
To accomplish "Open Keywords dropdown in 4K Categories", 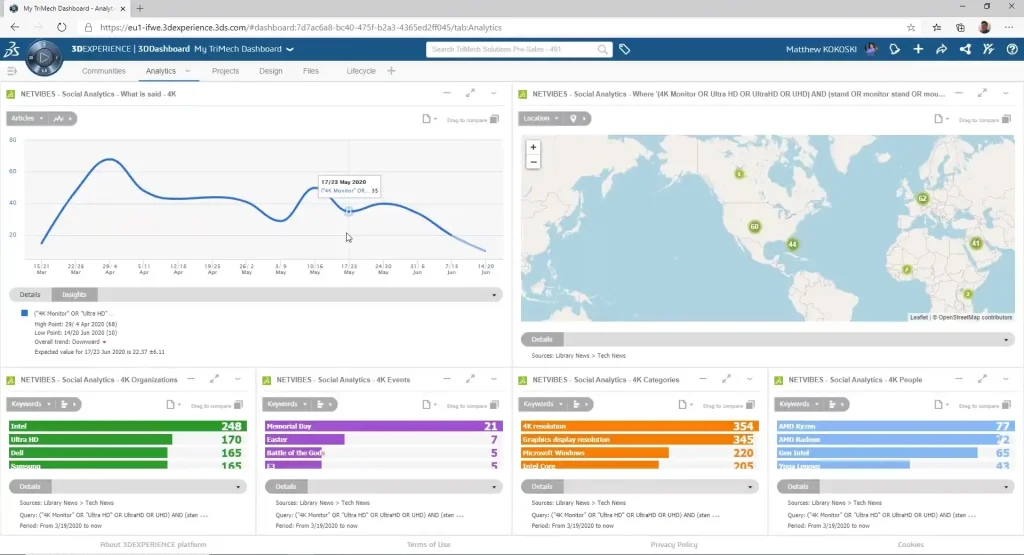I will pos(542,404).
